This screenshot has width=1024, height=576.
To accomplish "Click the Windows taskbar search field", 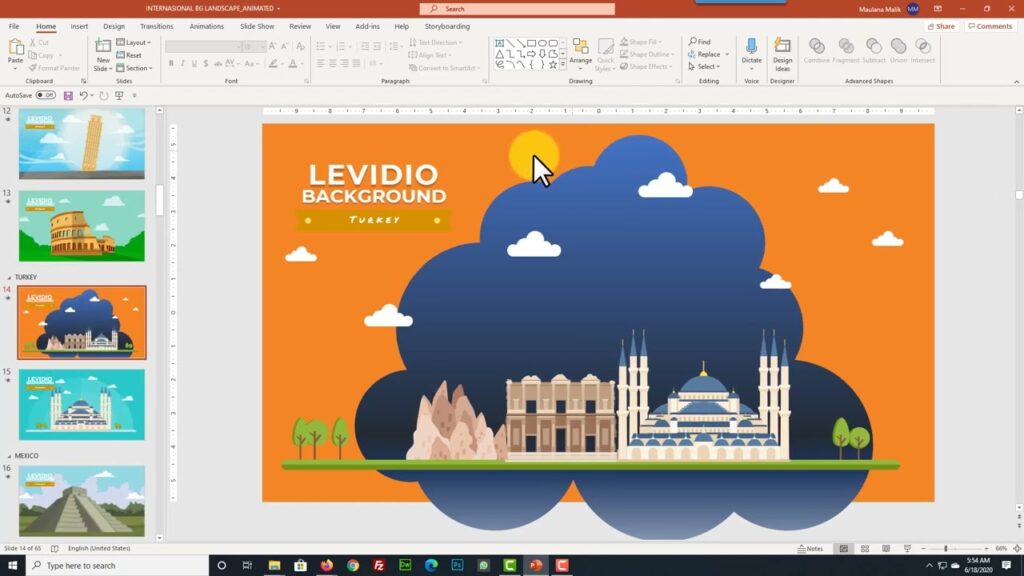I will click(x=118, y=565).
